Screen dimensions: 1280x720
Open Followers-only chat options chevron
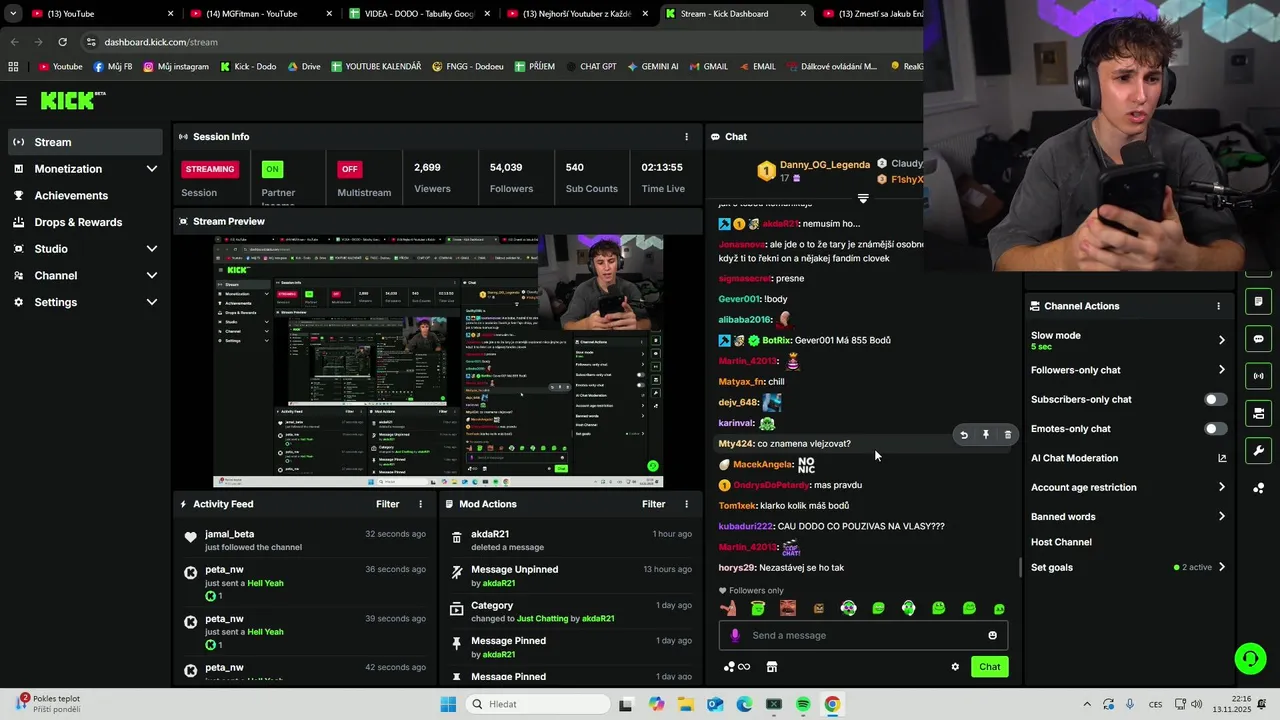[1221, 370]
